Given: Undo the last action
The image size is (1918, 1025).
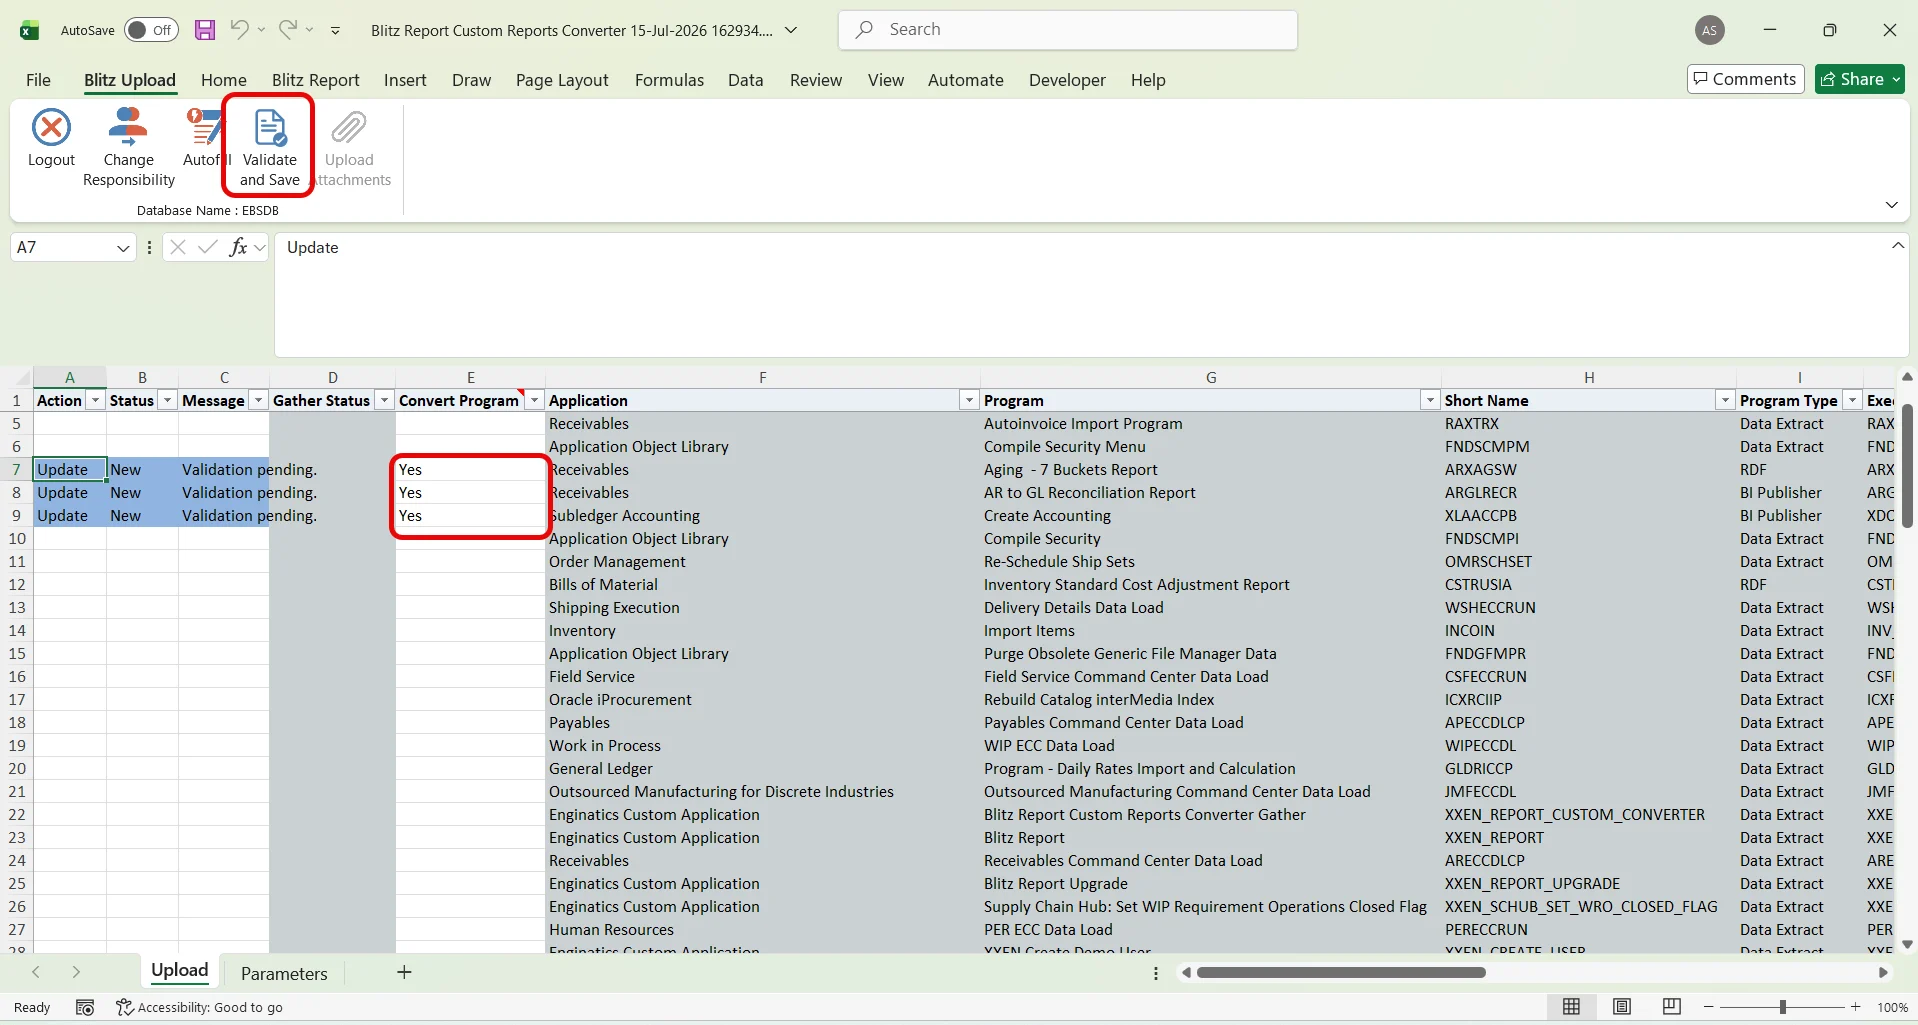Looking at the screenshot, I should tap(239, 30).
